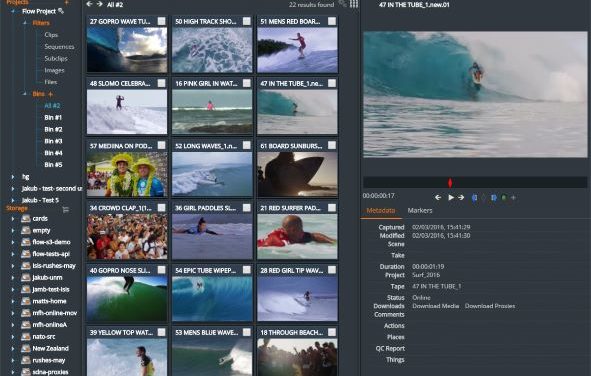Go back with the browser back arrow
Viewport: 591px width, 376px height.
[x=89, y=4]
